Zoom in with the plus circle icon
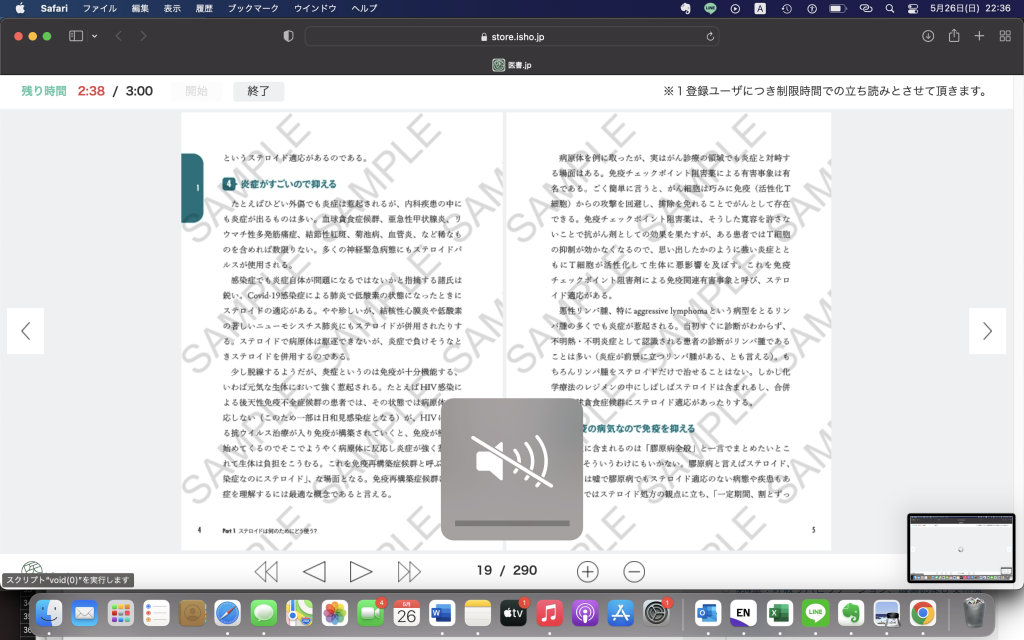Viewport: 1024px width, 640px height. click(x=588, y=571)
